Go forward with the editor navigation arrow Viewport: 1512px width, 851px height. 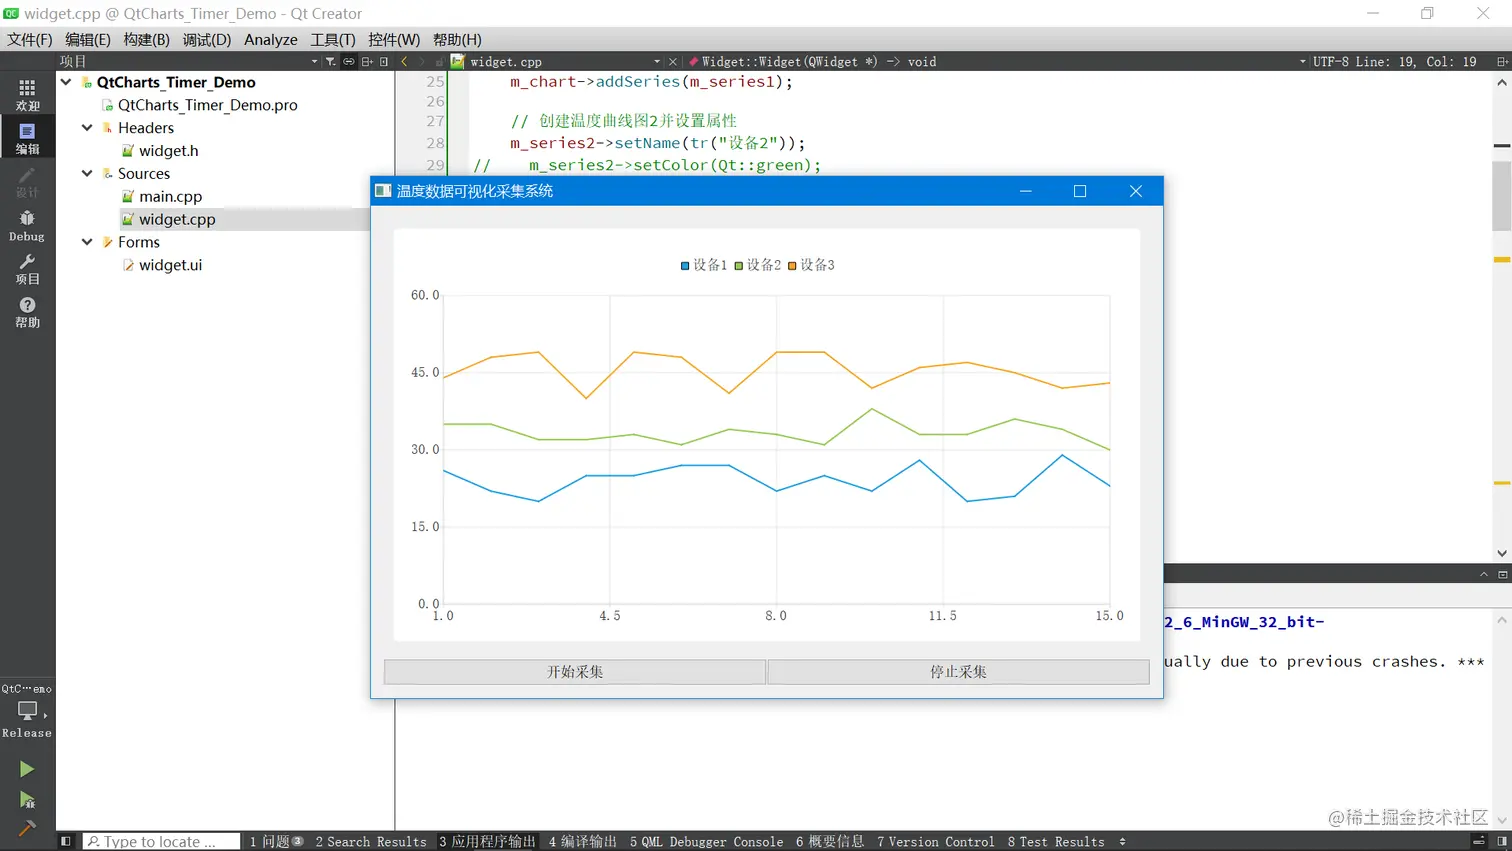click(x=422, y=61)
